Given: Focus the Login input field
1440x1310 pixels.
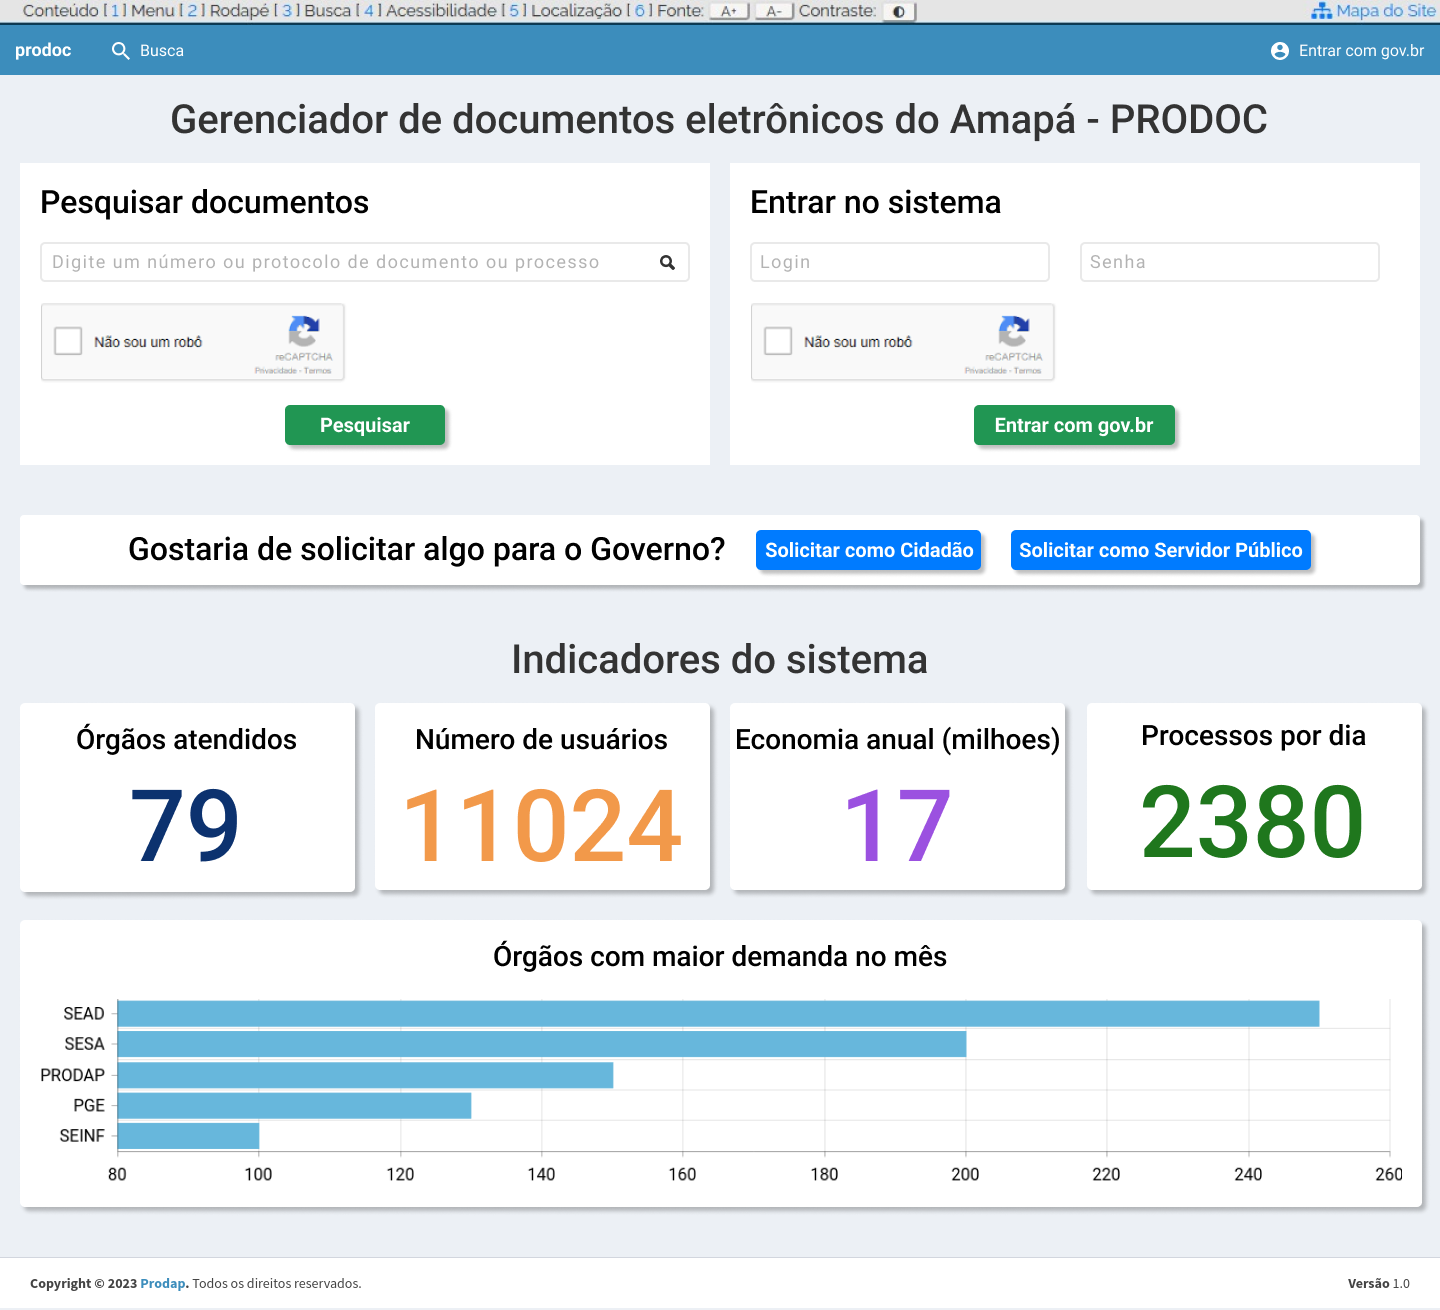Looking at the screenshot, I should [x=899, y=262].
